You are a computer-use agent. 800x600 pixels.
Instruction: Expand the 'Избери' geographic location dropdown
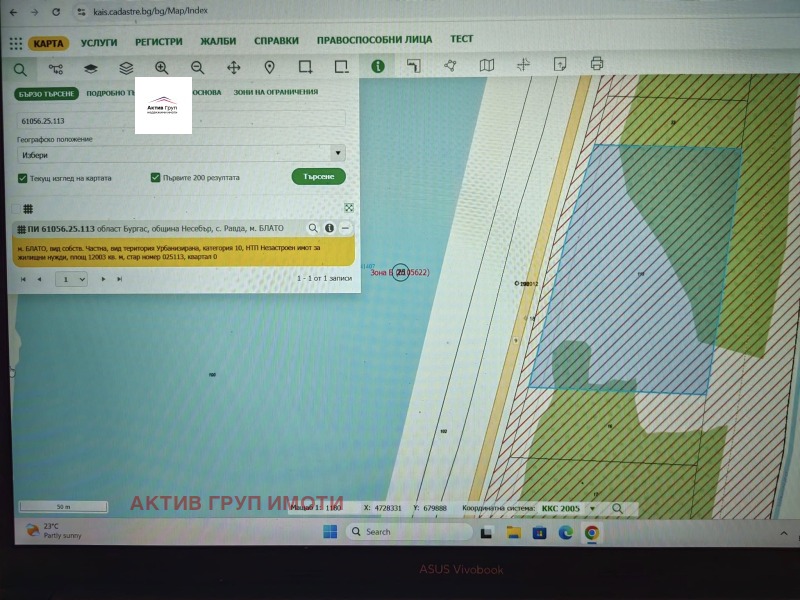click(x=181, y=155)
